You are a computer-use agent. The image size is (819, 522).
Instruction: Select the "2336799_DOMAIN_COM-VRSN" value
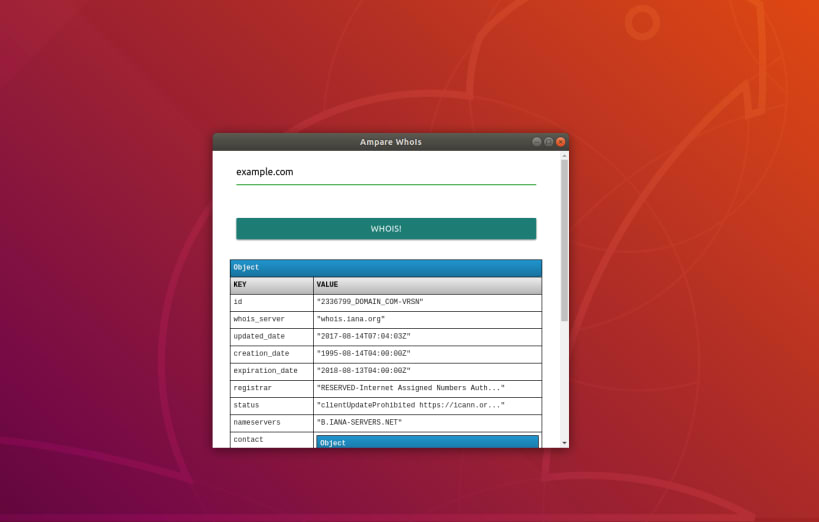tap(427, 302)
